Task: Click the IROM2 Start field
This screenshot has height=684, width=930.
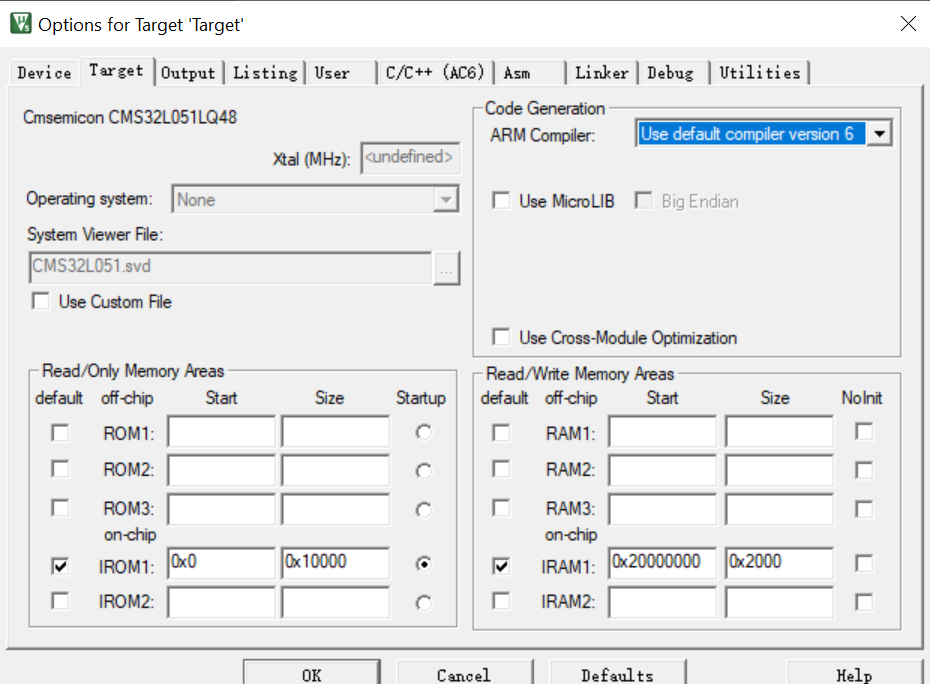Action: pyautogui.click(x=221, y=602)
